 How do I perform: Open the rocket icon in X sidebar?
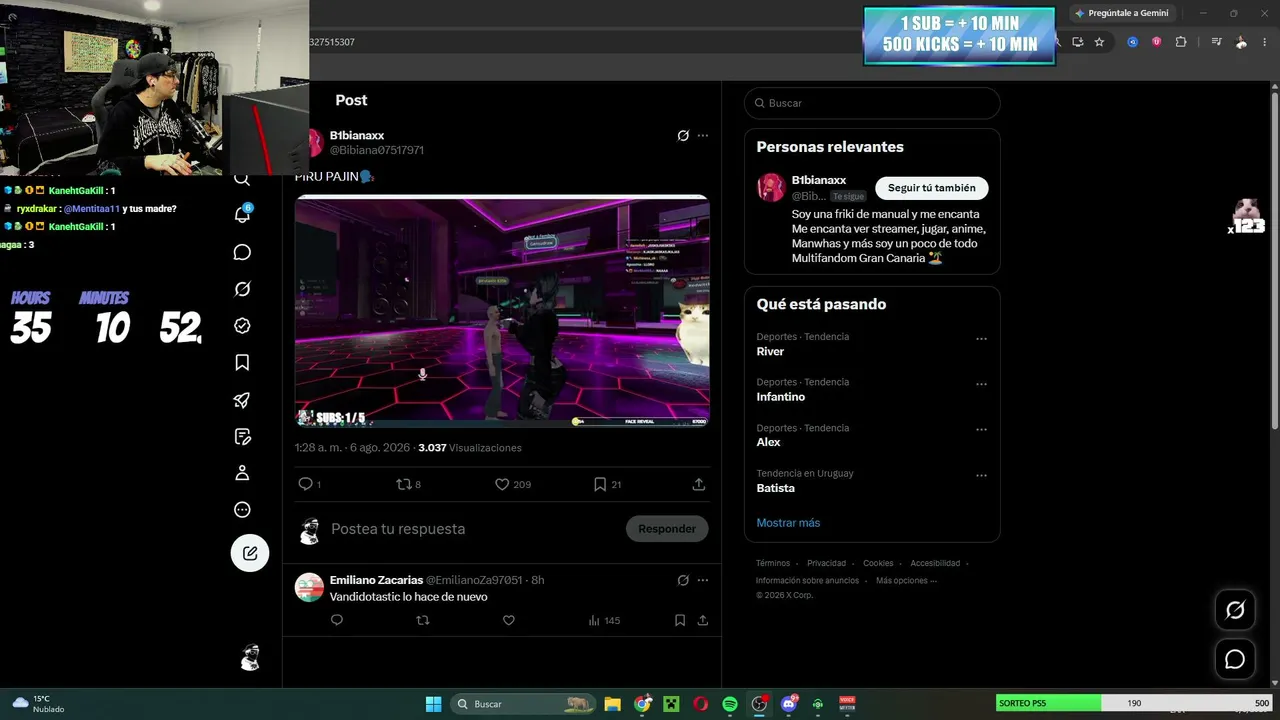(x=242, y=400)
